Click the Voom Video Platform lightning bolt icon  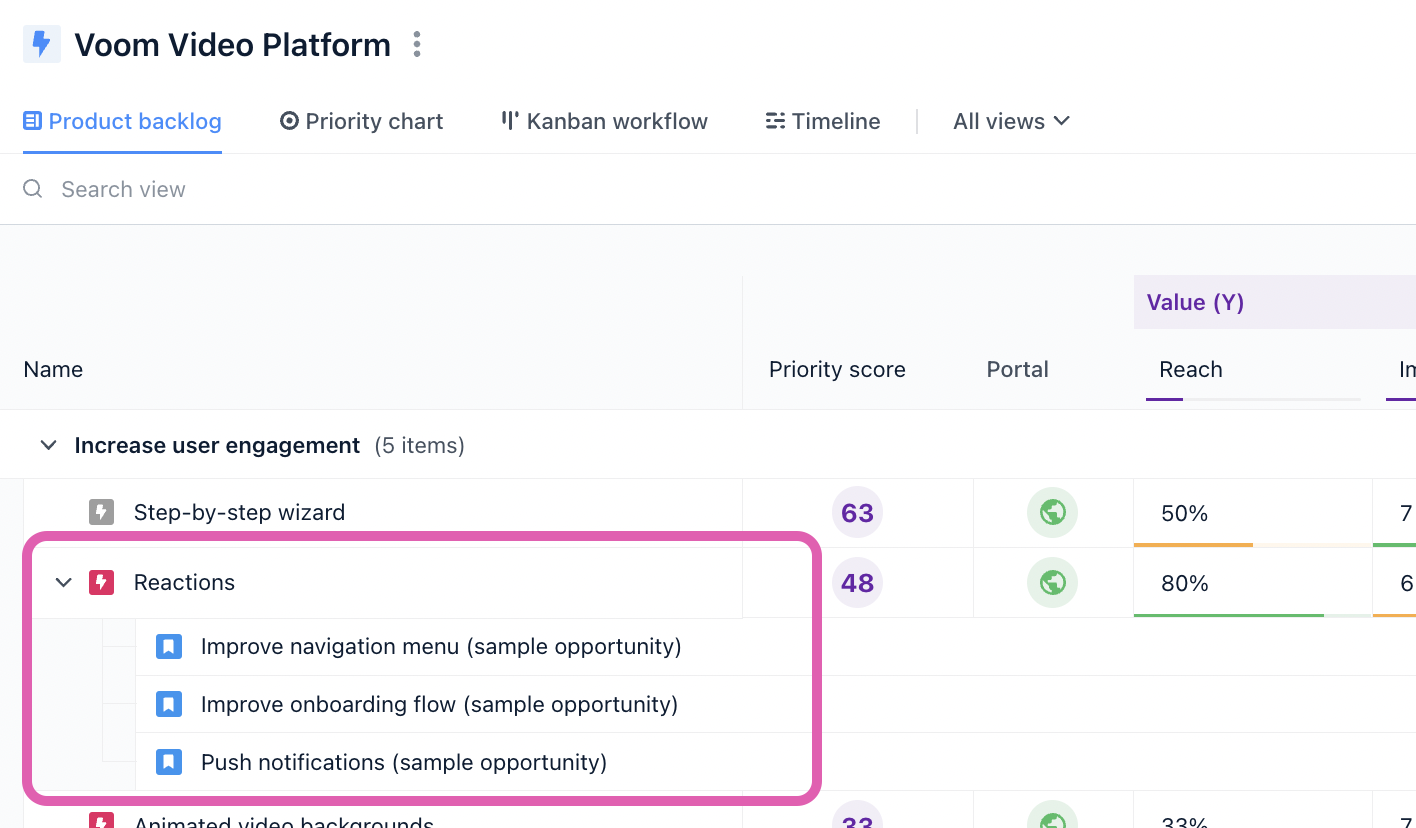41,44
